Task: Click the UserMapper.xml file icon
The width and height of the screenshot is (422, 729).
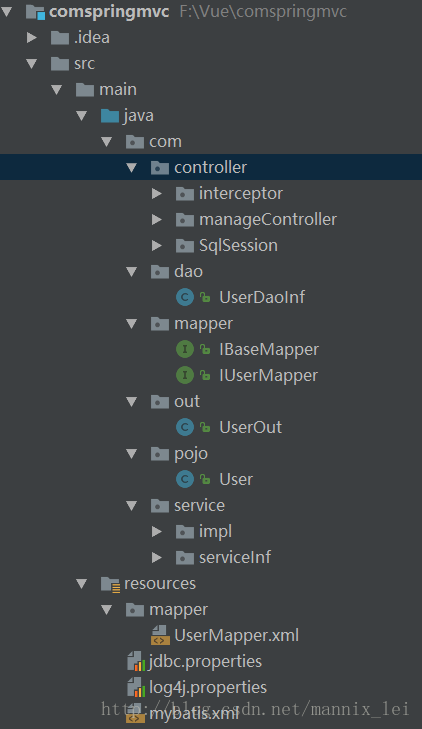Action: [160, 635]
